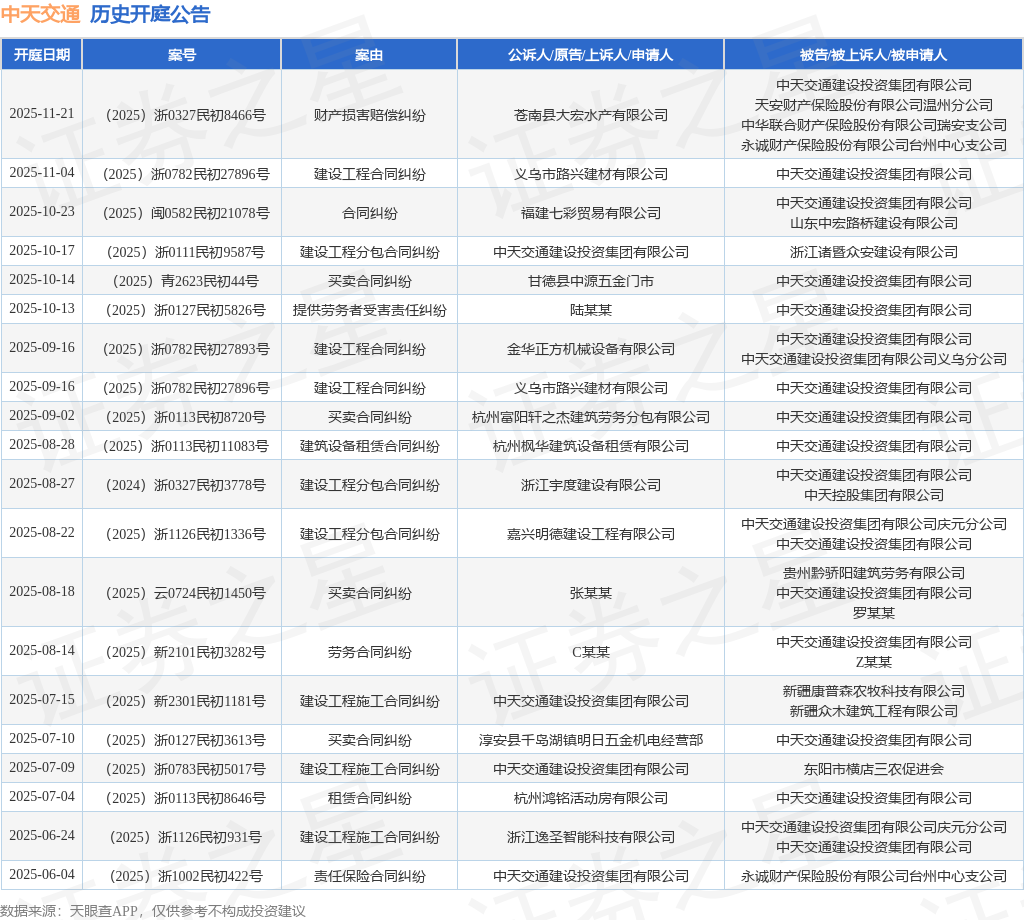
Task: Click plaintiff 杭州鸿铭活动房有限公司
Action: click(590, 799)
